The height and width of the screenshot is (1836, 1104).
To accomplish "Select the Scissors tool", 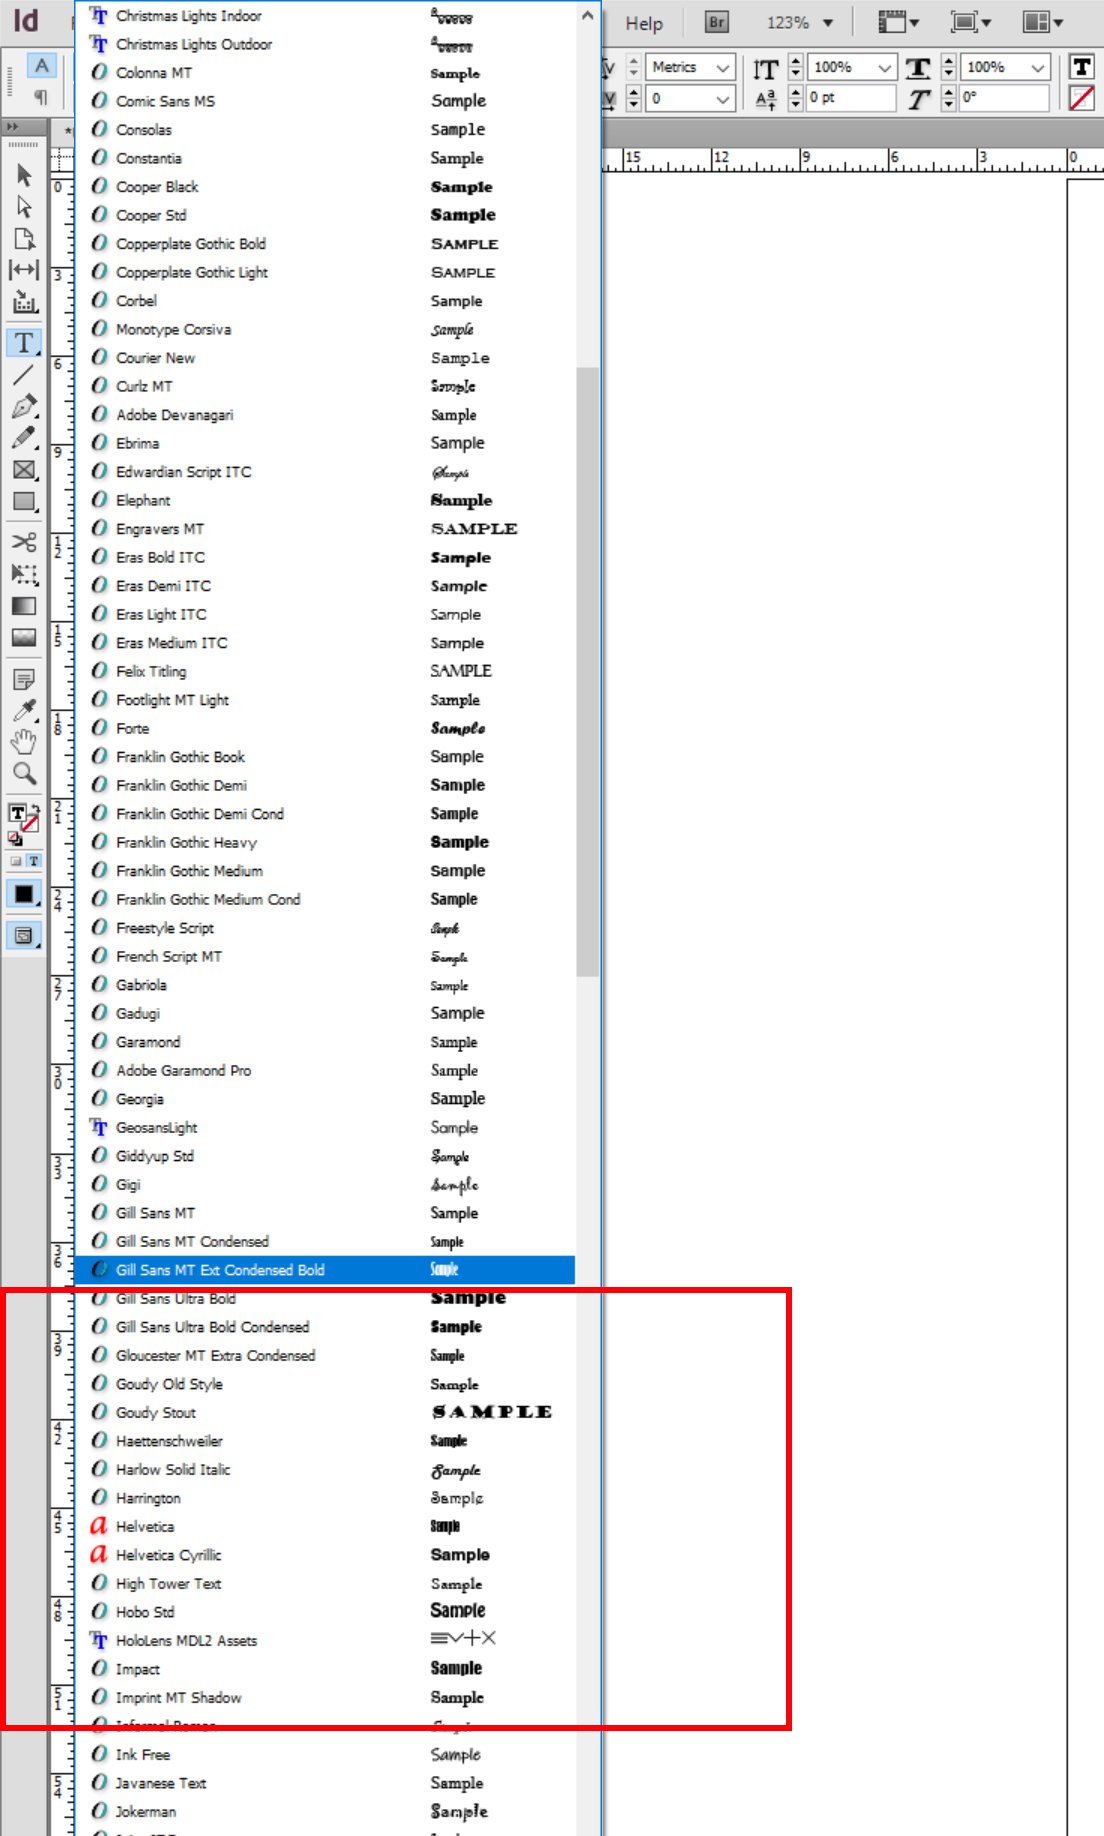I will point(24,542).
